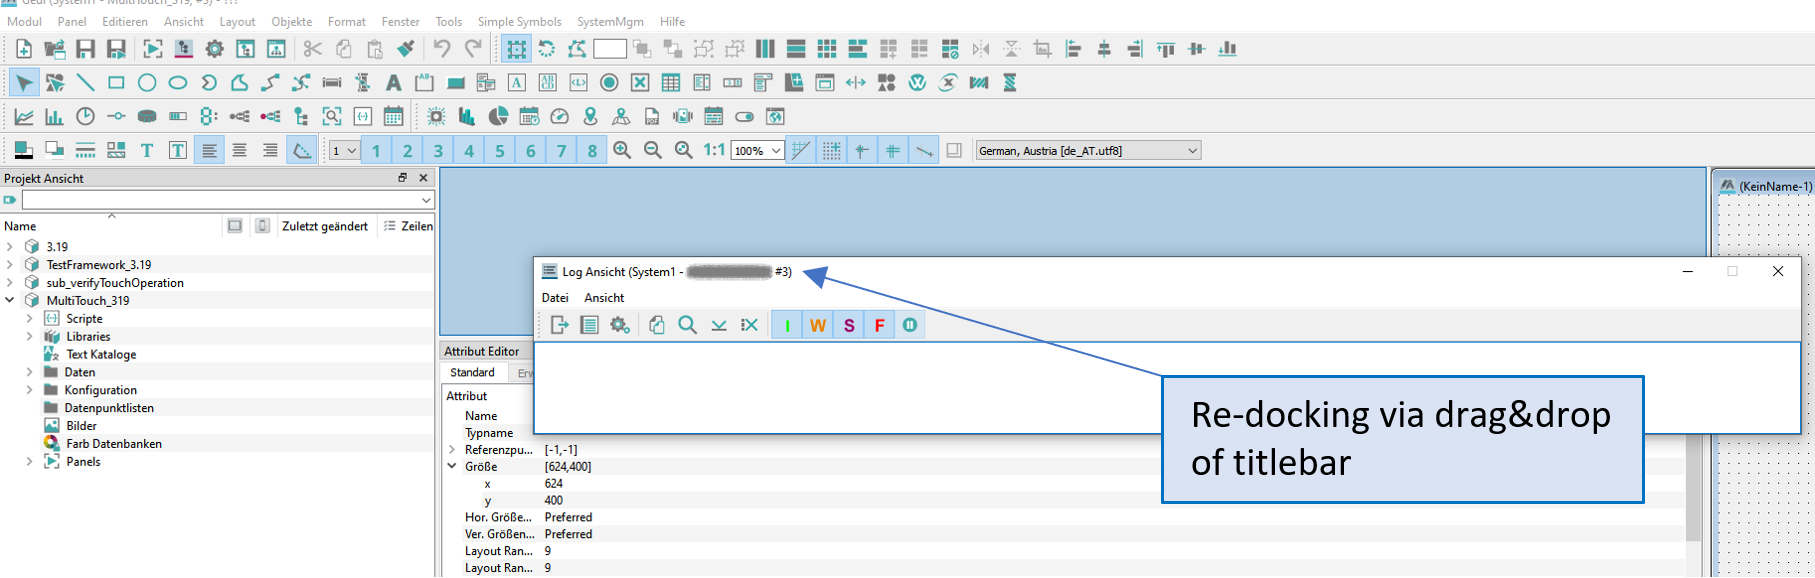1815x578 pixels.
Task: Open search in Log Ansicht toolbar
Action: [687, 325]
